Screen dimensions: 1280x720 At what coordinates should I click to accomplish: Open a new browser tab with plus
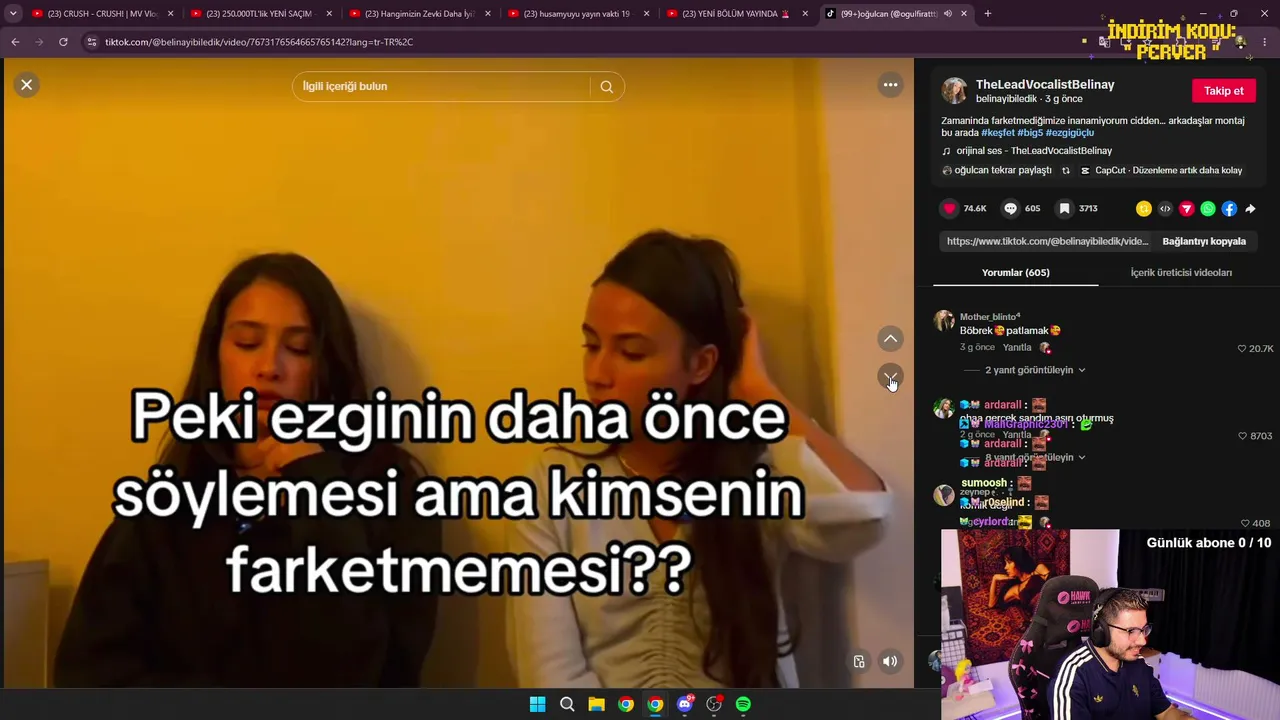tap(988, 14)
